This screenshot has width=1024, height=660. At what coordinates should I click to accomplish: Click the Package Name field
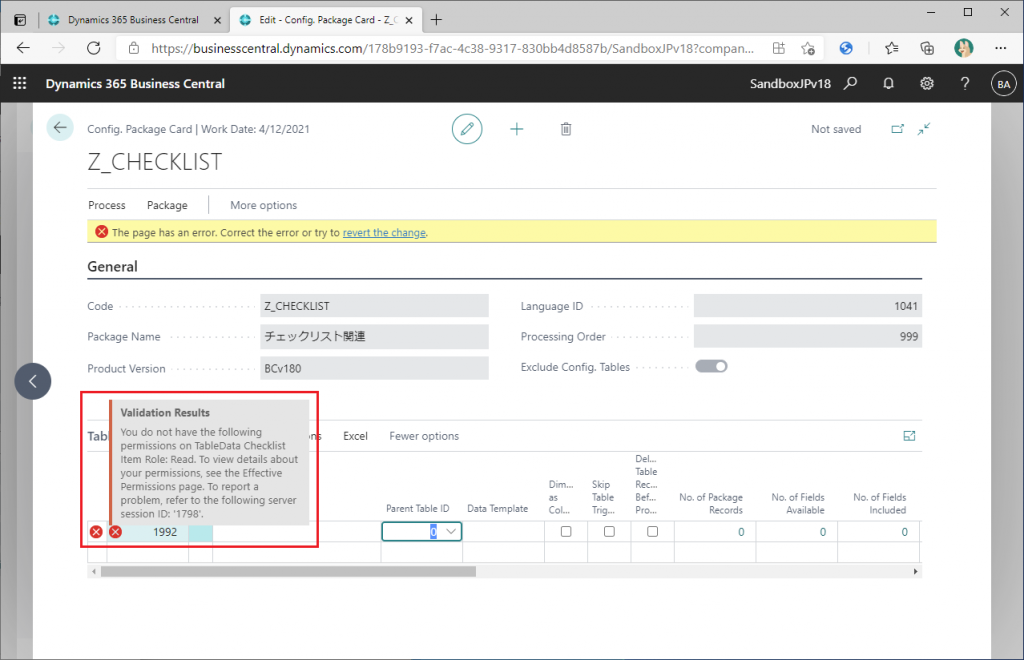[374, 336]
